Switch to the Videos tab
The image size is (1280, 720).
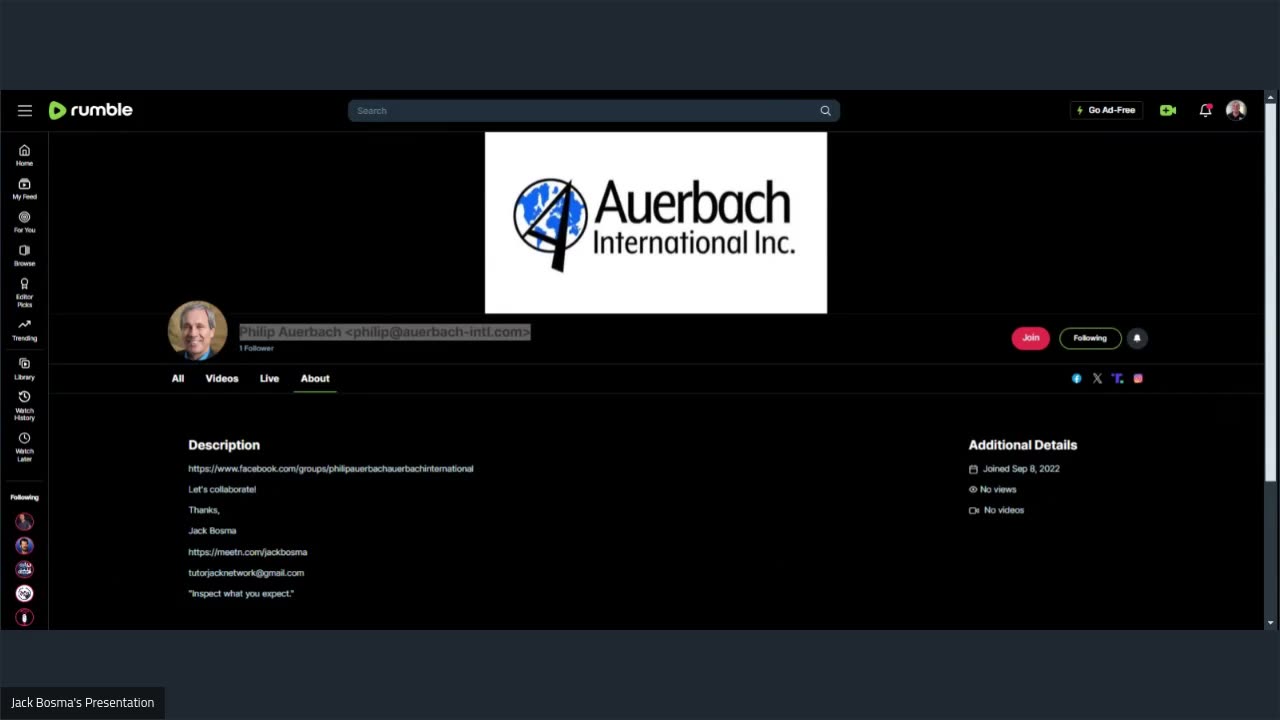pyautogui.click(x=222, y=379)
